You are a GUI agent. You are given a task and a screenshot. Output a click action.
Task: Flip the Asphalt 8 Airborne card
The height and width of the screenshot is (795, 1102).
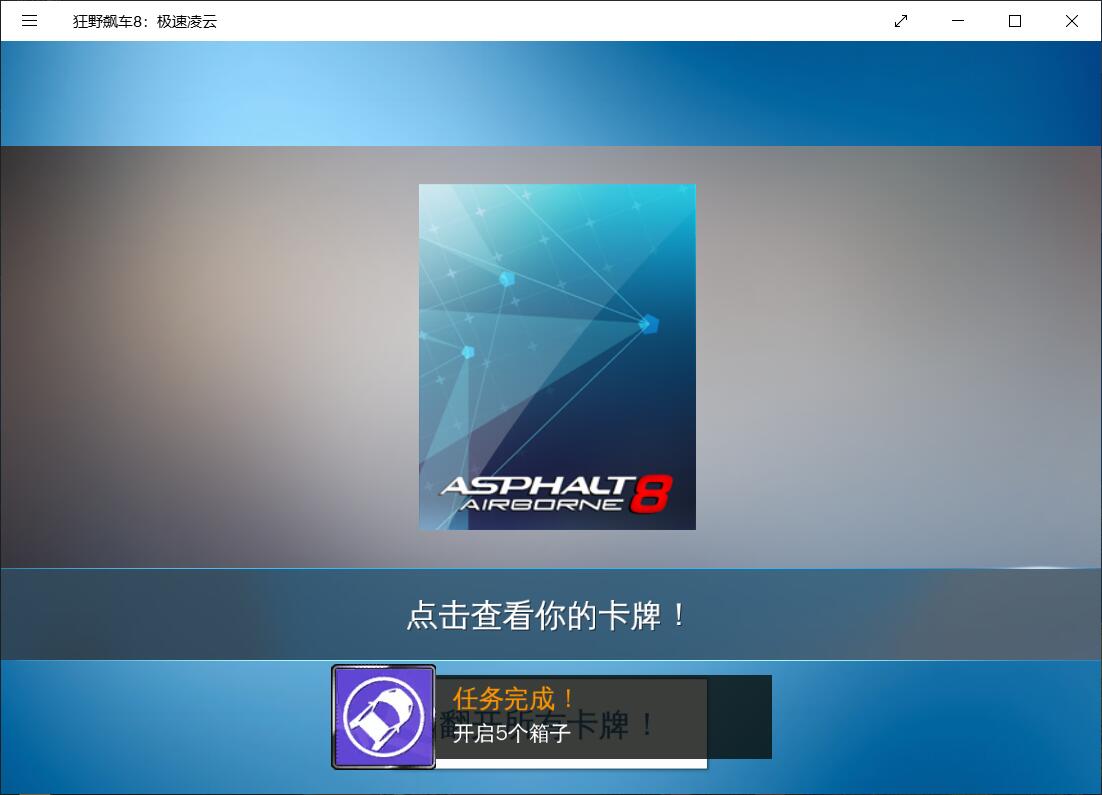pyautogui.click(x=557, y=357)
